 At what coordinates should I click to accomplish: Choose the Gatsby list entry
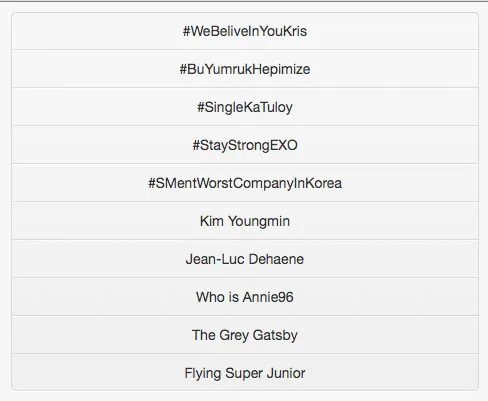pos(245,335)
